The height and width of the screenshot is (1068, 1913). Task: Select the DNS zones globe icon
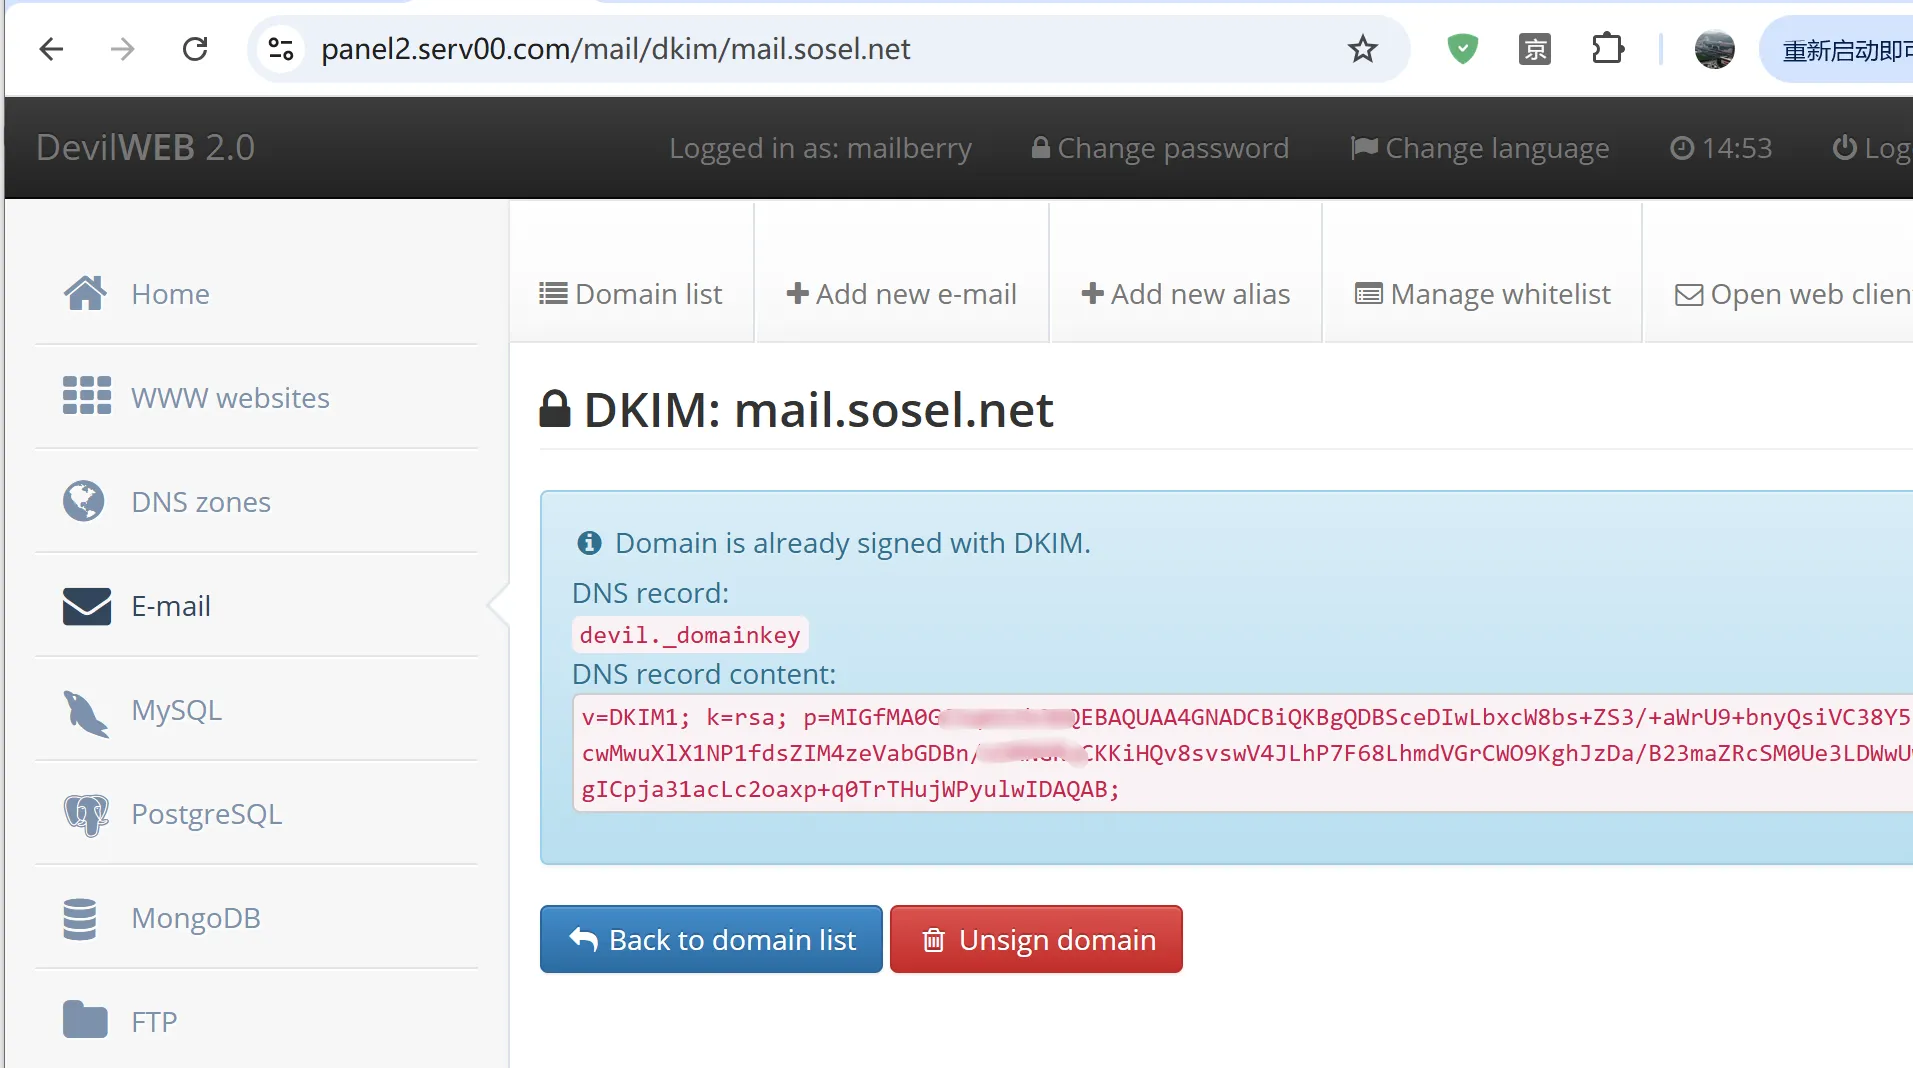[x=83, y=501]
